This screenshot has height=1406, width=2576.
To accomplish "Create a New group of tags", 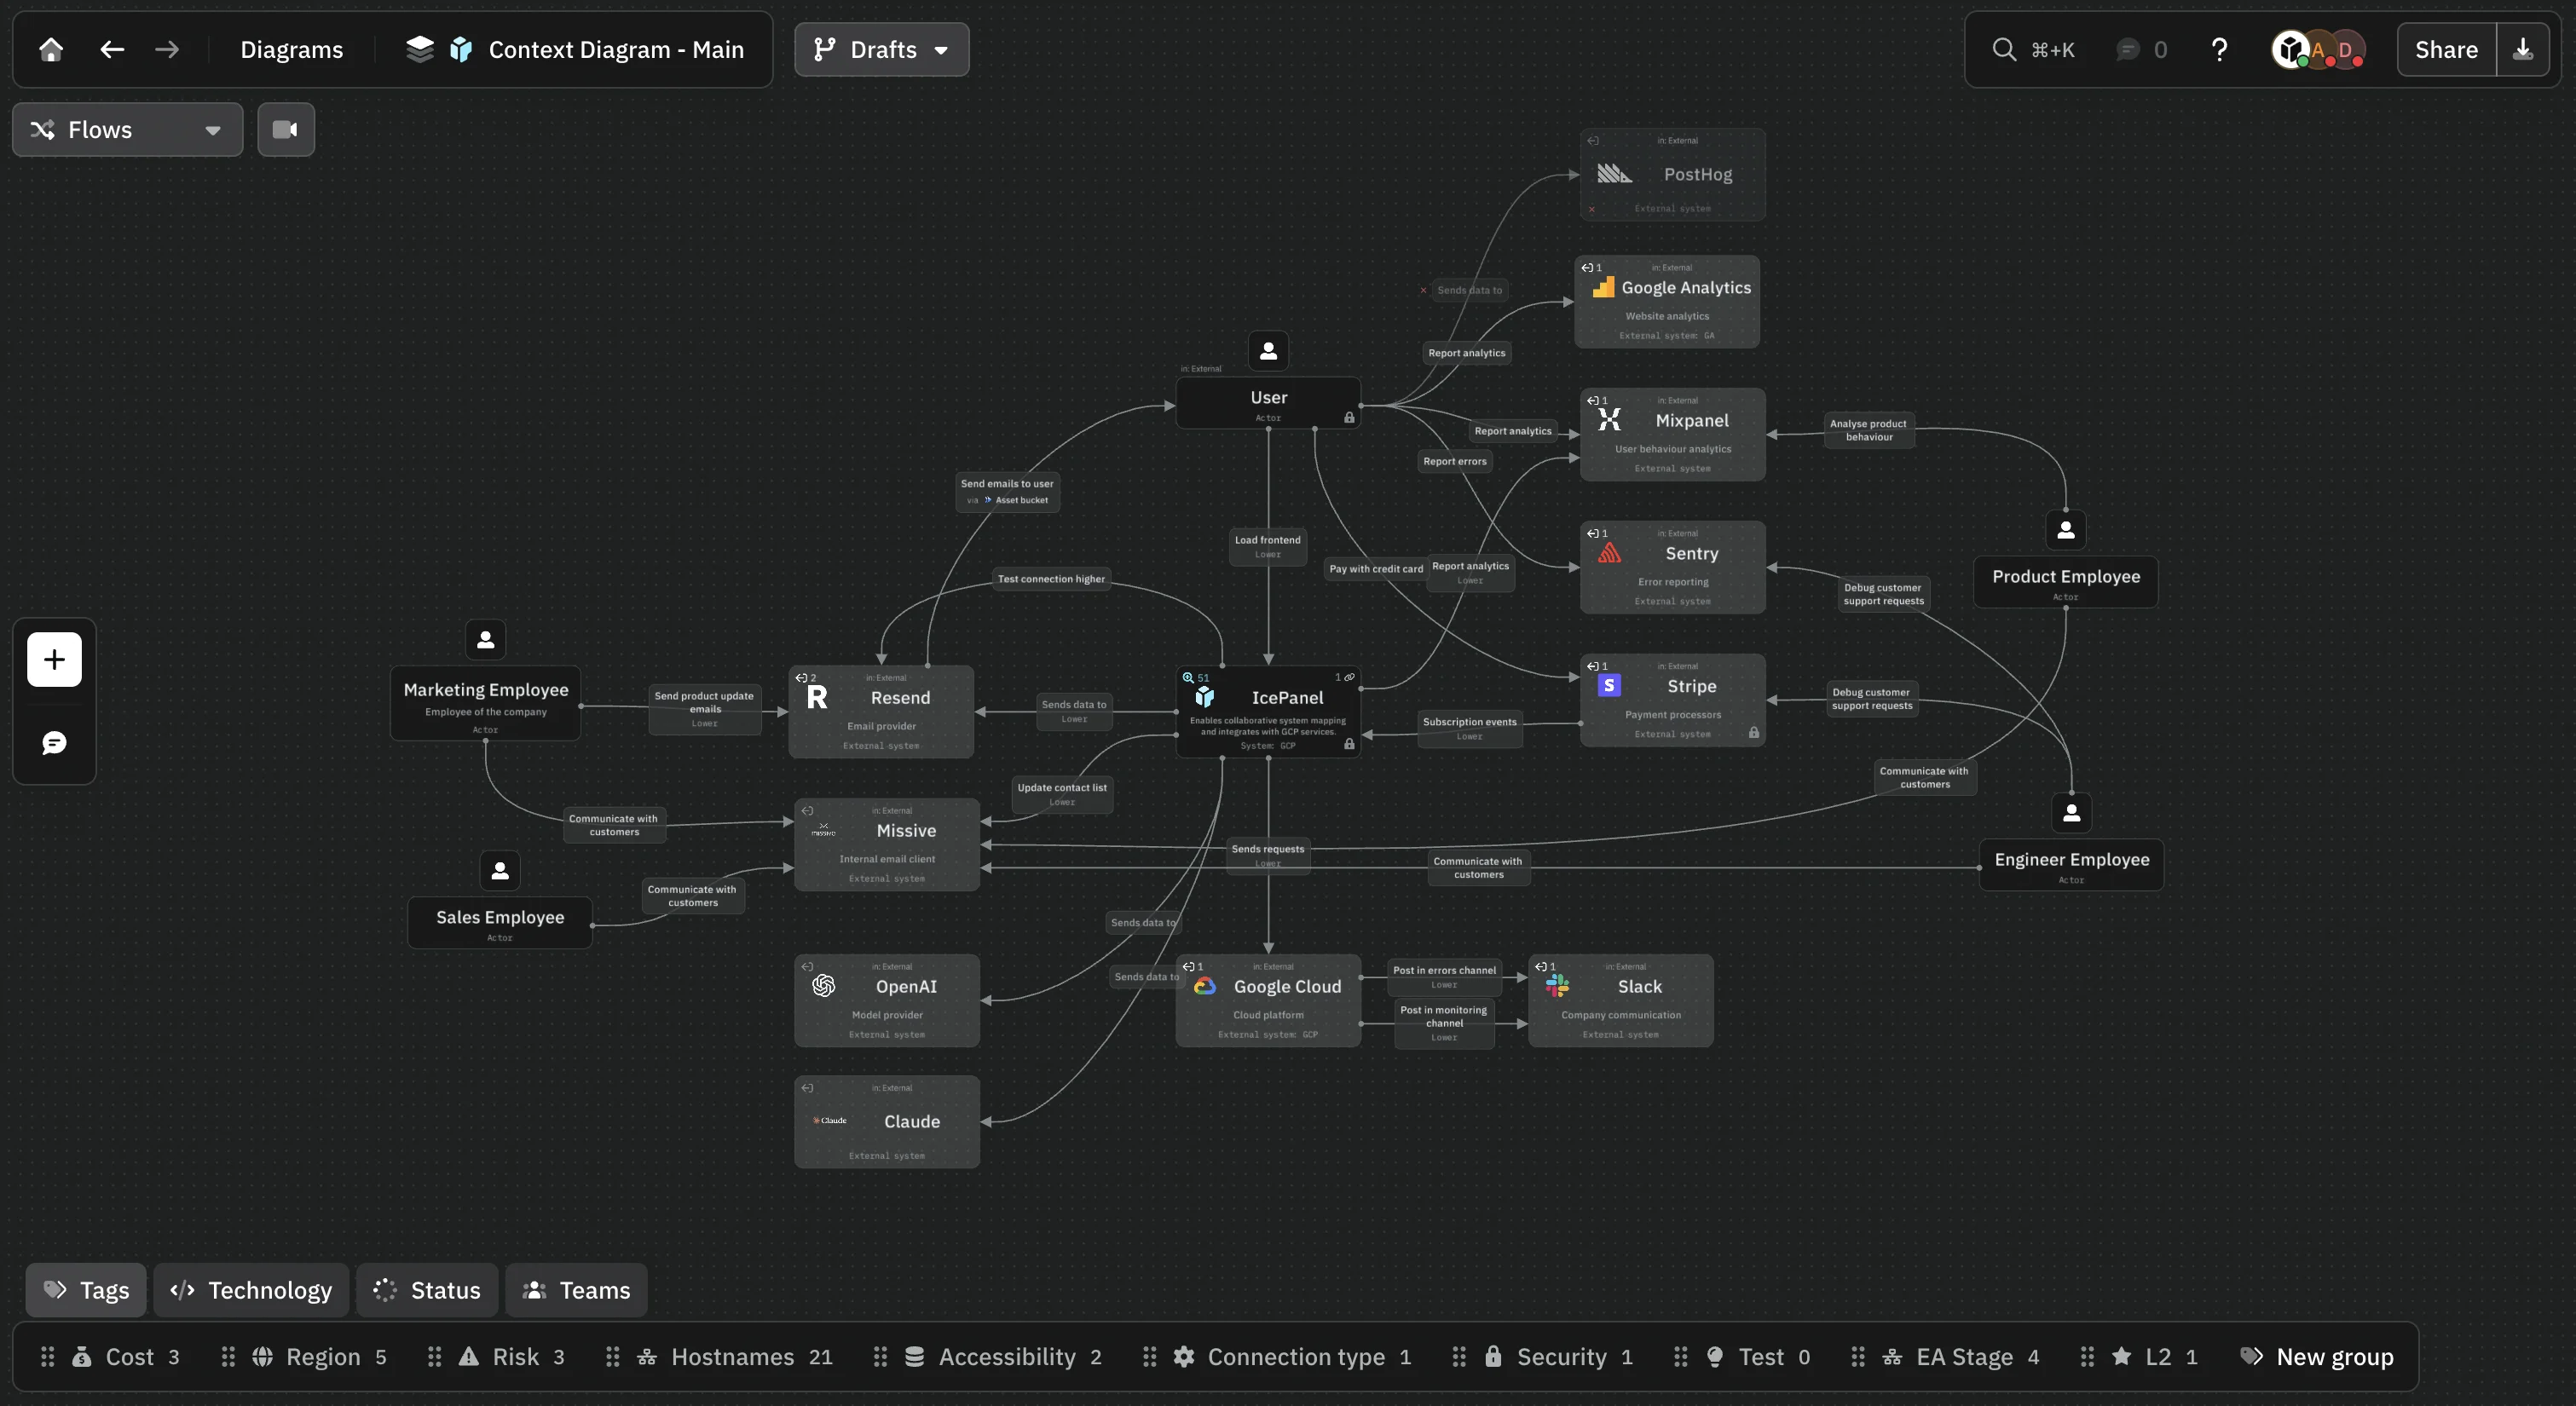I will click(x=2317, y=1356).
